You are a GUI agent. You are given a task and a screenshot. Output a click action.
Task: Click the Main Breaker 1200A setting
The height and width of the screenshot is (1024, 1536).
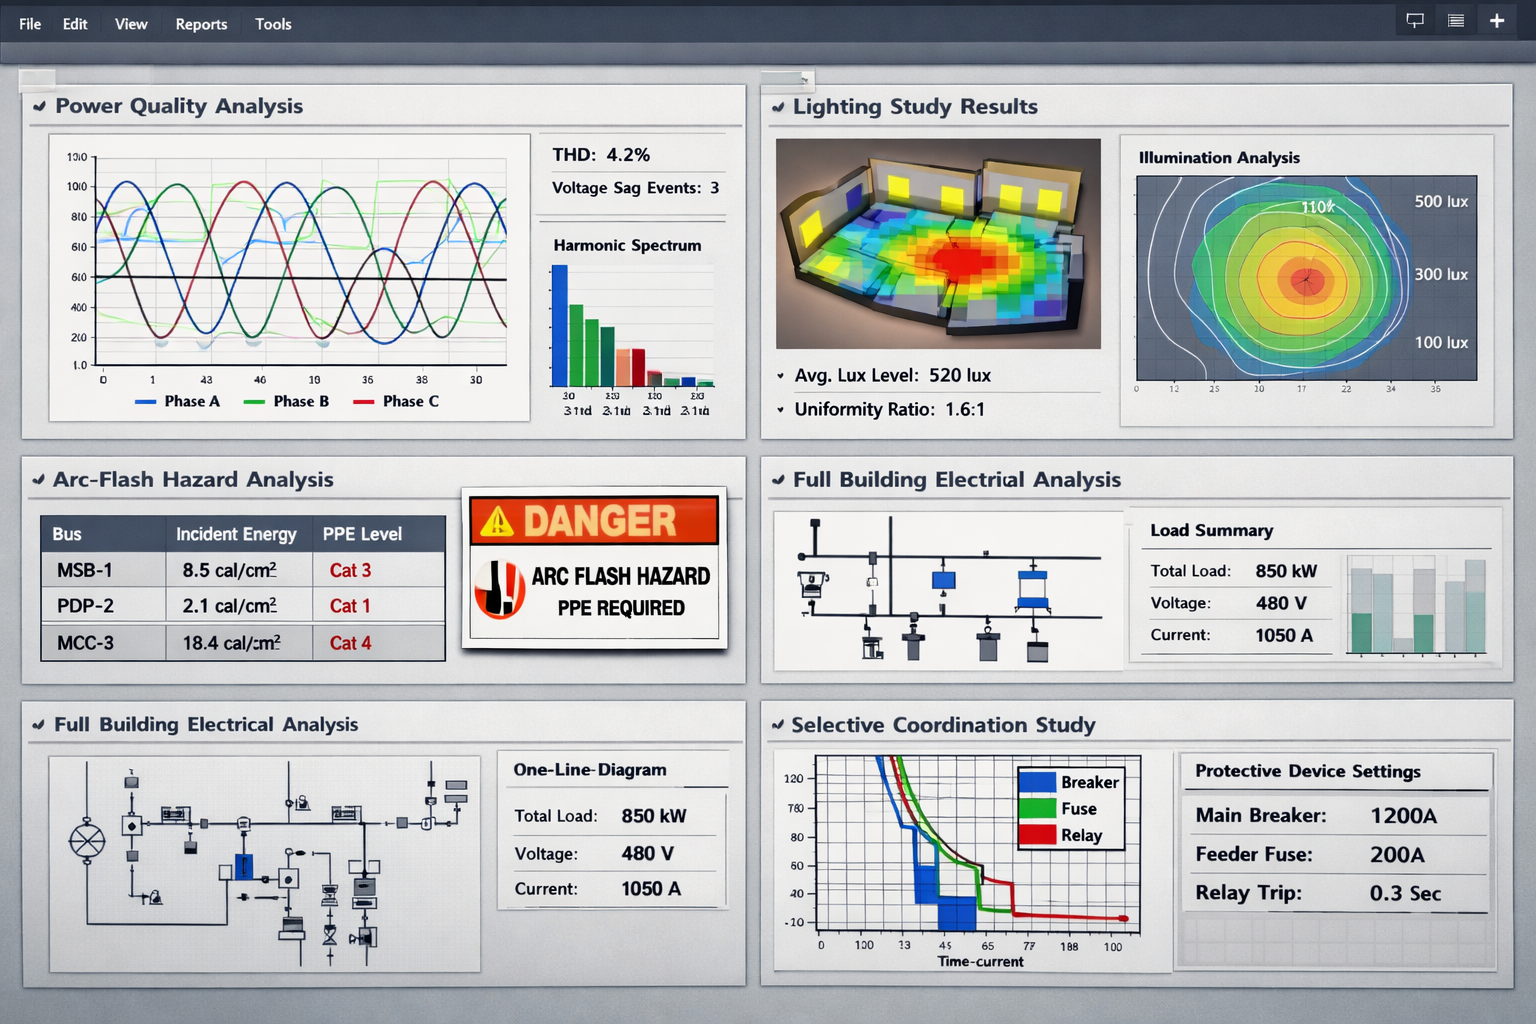[x=1316, y=816]
